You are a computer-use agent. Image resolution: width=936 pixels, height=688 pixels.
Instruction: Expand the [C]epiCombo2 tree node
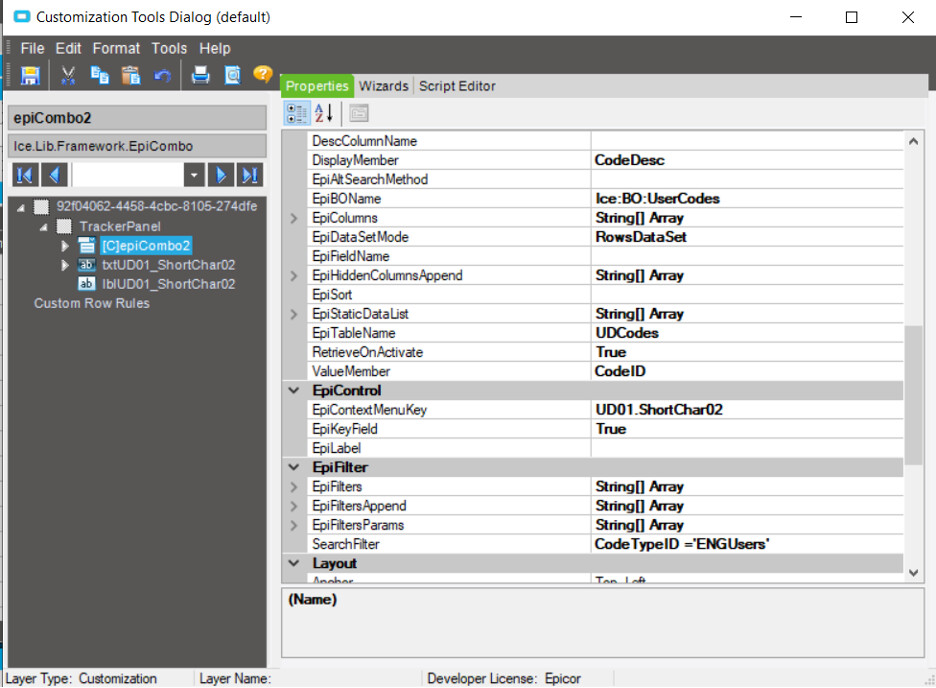(x=64, y=245)
